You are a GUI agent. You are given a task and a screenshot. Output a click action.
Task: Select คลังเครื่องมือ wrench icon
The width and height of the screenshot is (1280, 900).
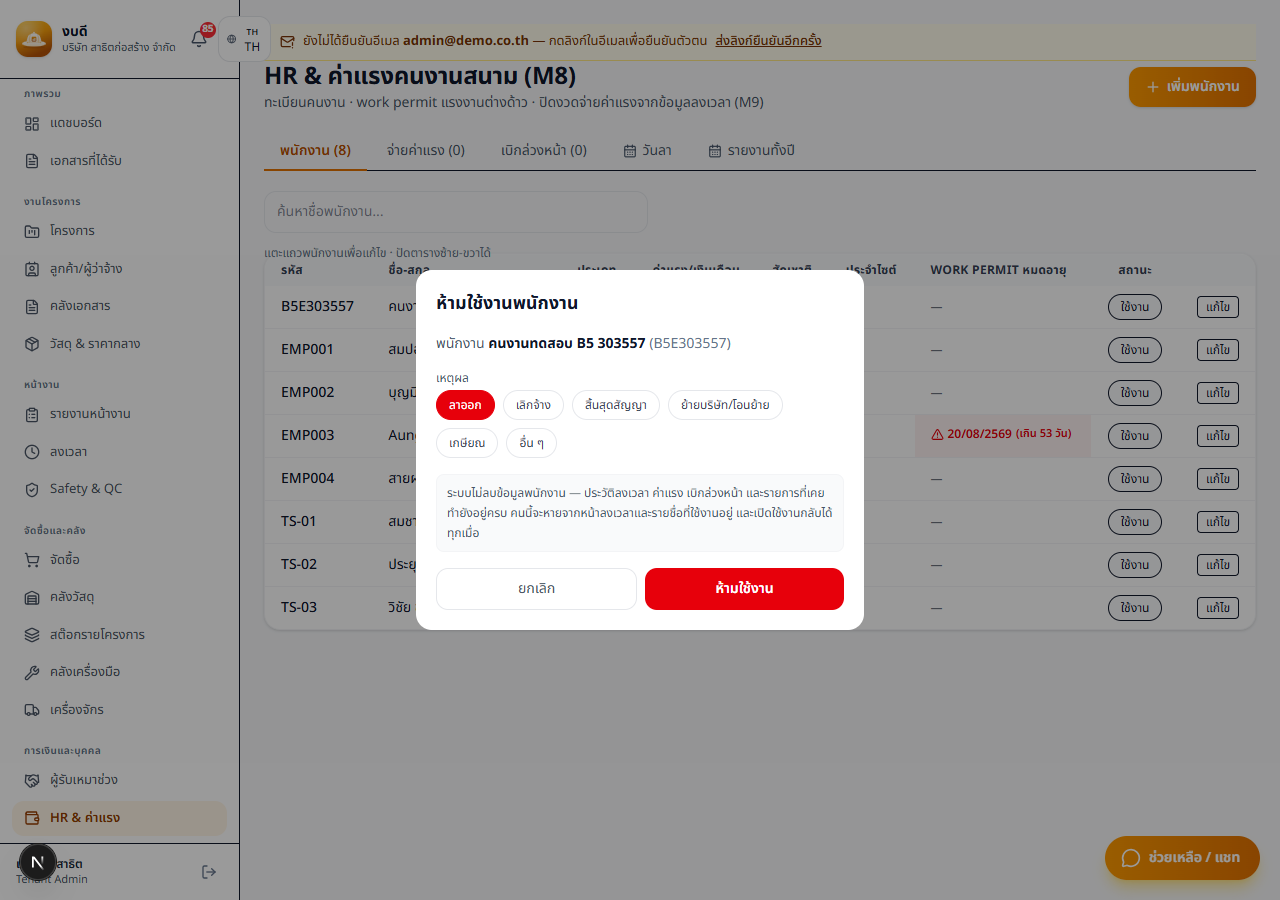pyautogui.click(x=32, y=672)
